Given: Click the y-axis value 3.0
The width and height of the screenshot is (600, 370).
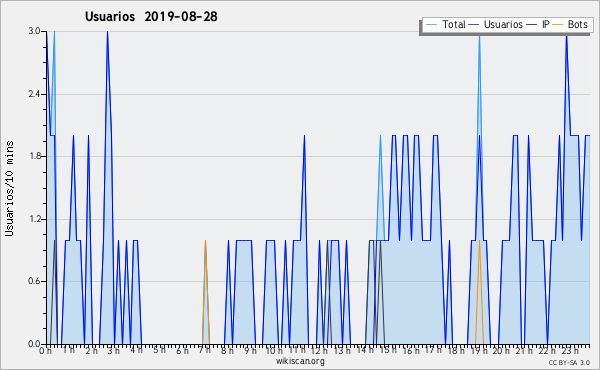Looking at the screenshot, I should [x=34, y=31].
